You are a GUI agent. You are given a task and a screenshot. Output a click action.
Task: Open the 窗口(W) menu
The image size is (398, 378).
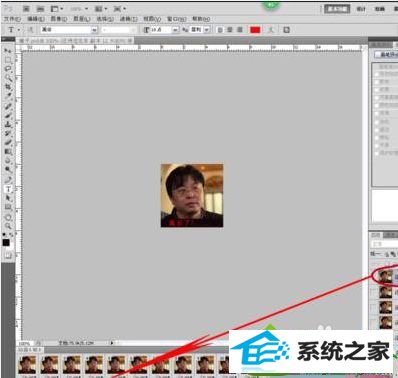pyautogui.click(x=176, y=19)
